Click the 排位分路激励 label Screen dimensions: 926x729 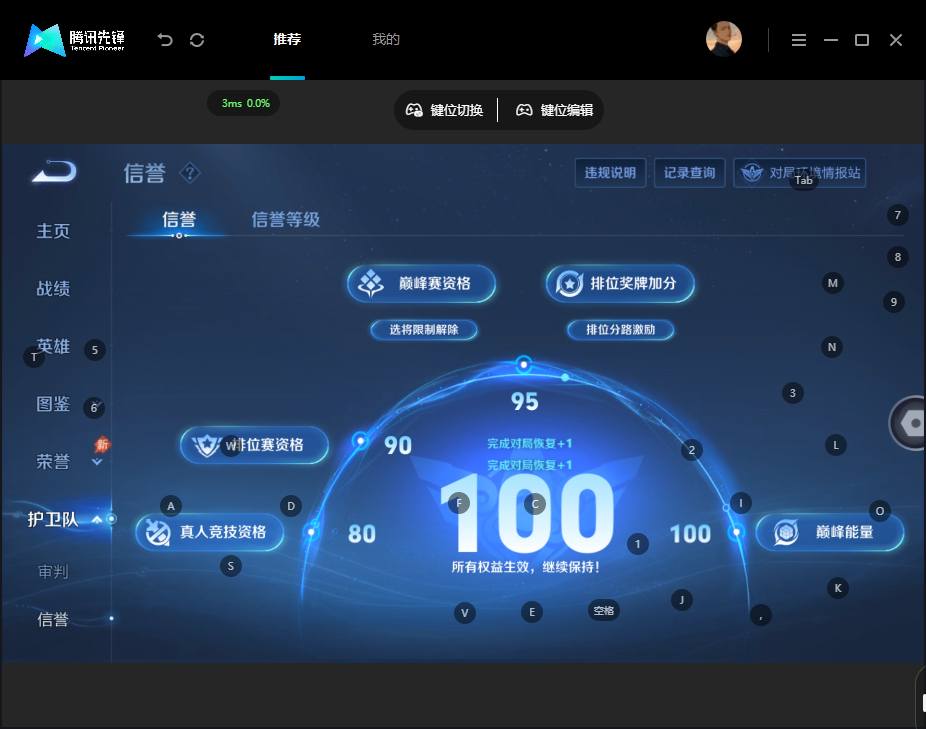point(620,330)
